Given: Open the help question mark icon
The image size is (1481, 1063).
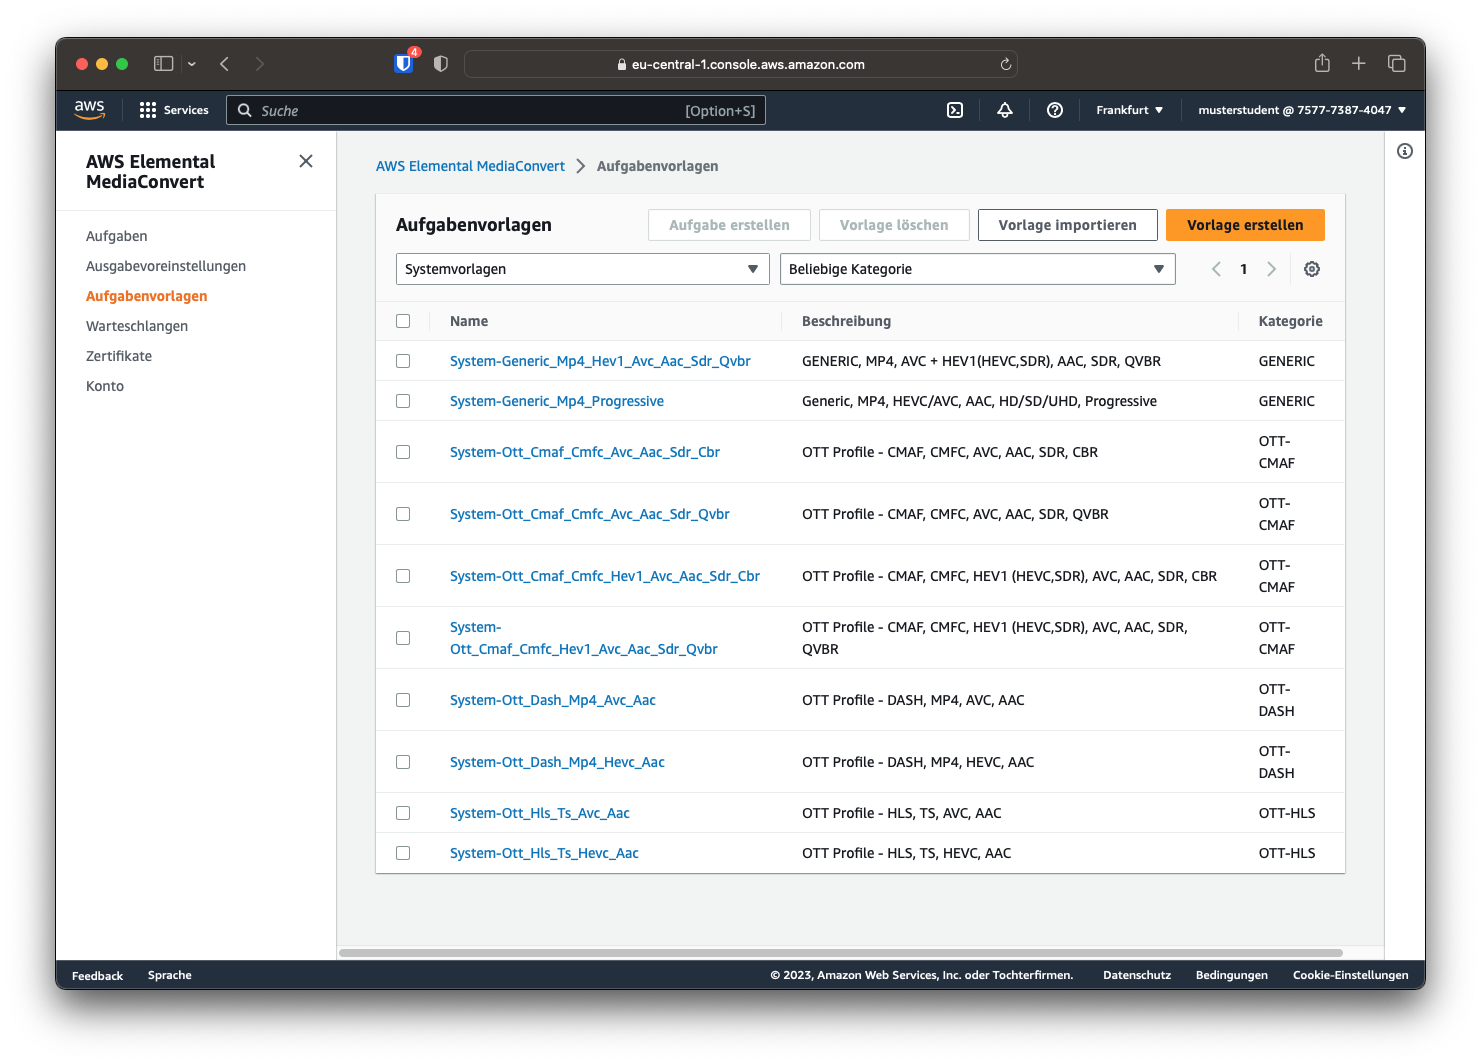Looking at the screenshot, I should [x=1055, y=110].
